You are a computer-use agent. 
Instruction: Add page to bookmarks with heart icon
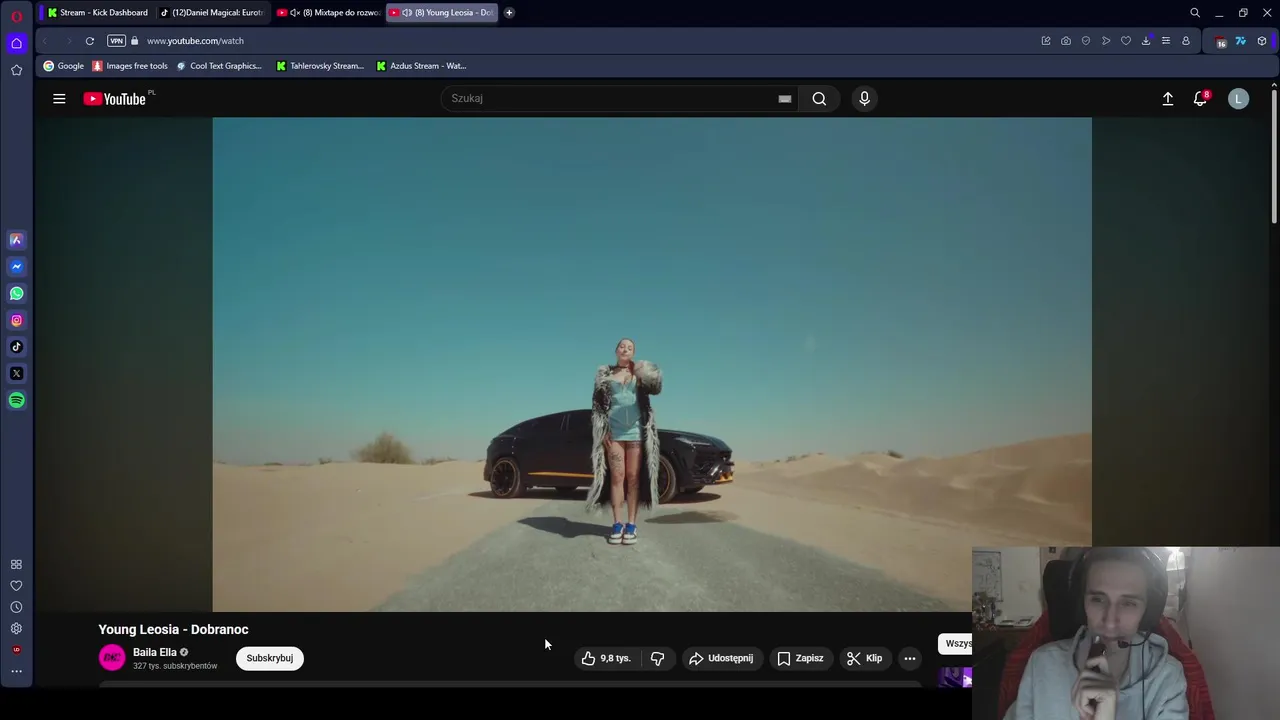(x=1126, y=41)
